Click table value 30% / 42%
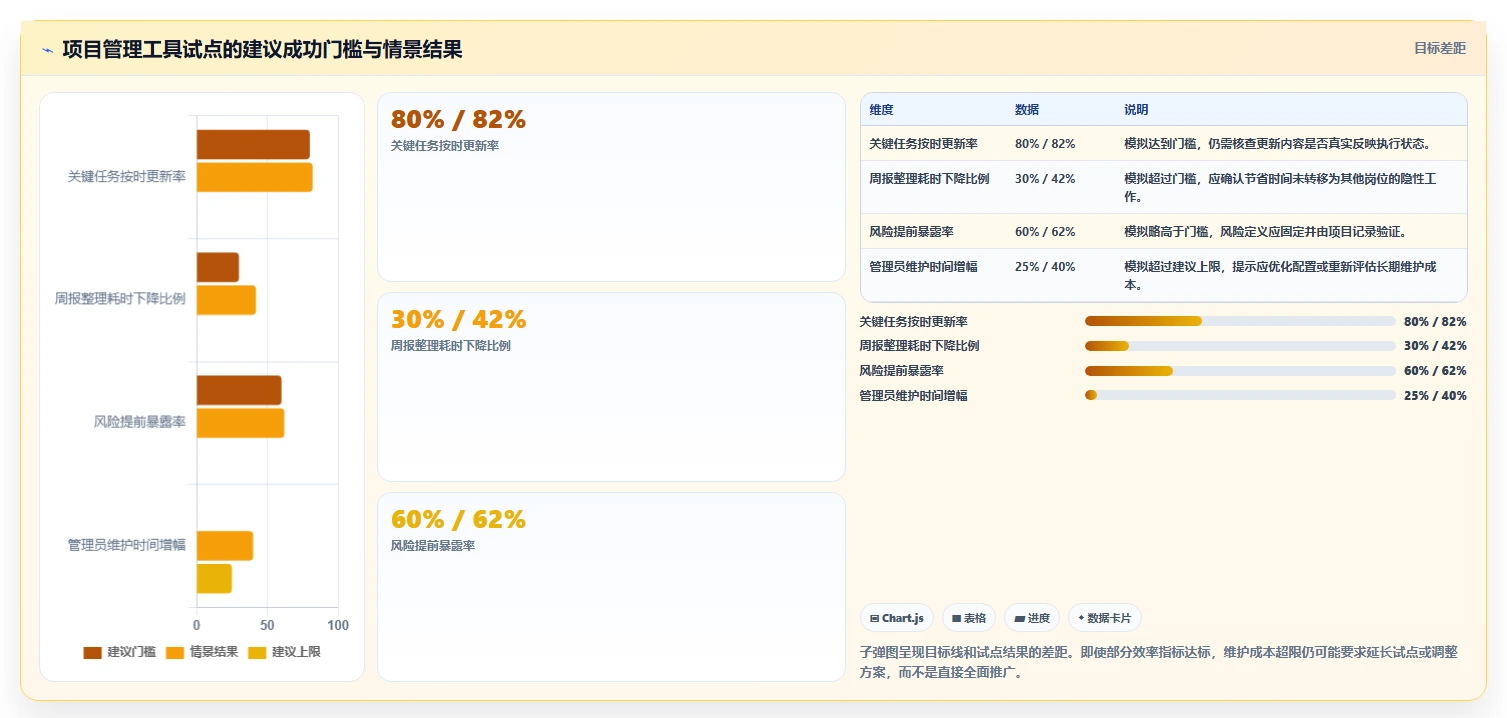Viewport: 1507px width, 718px height. [x=1044, y=178]
